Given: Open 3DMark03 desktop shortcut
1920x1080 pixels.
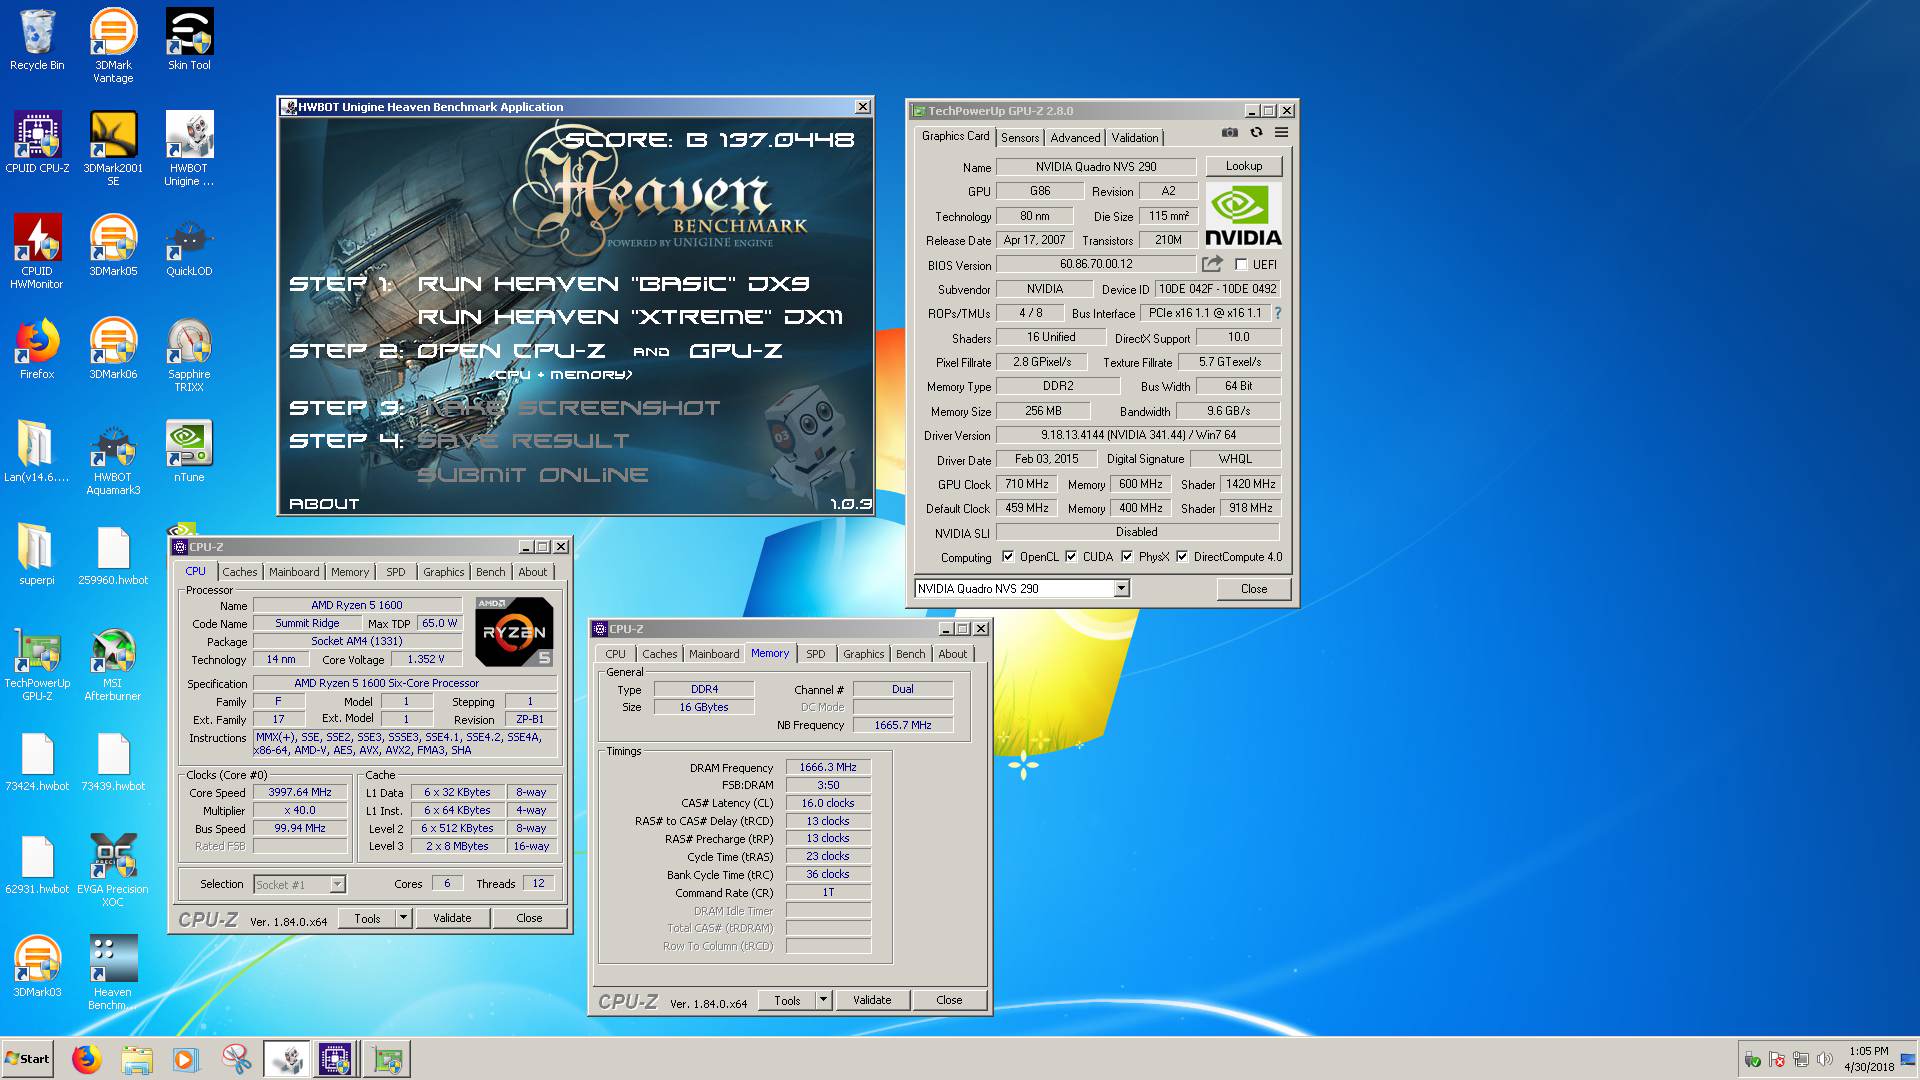Looking at the screenshot, I should click(x=37, y=966).
